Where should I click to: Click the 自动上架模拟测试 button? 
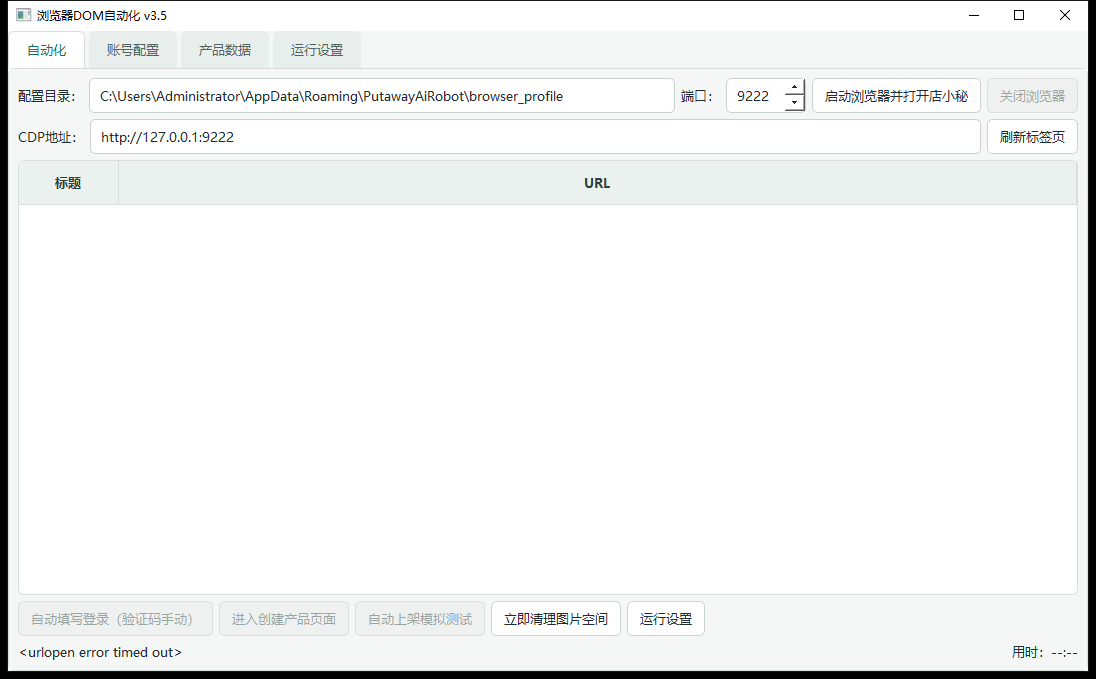(420, 619)
